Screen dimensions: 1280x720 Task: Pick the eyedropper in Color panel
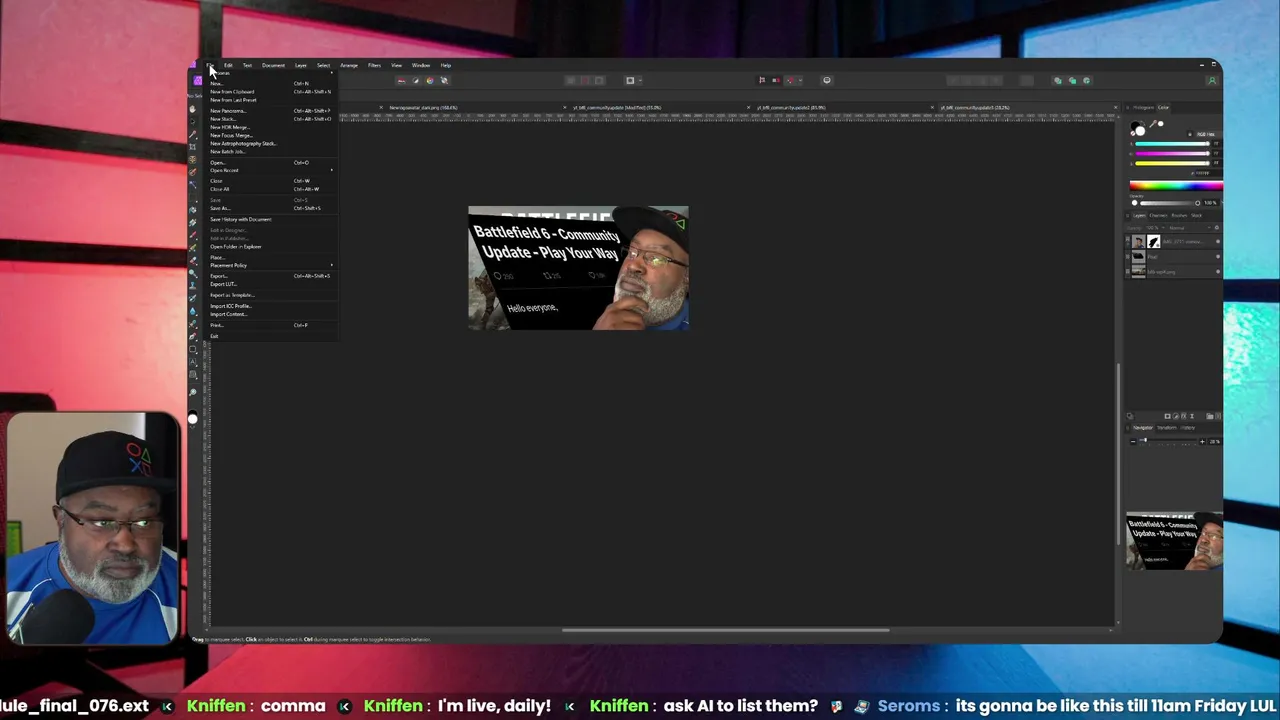[x=1153, y=124]
